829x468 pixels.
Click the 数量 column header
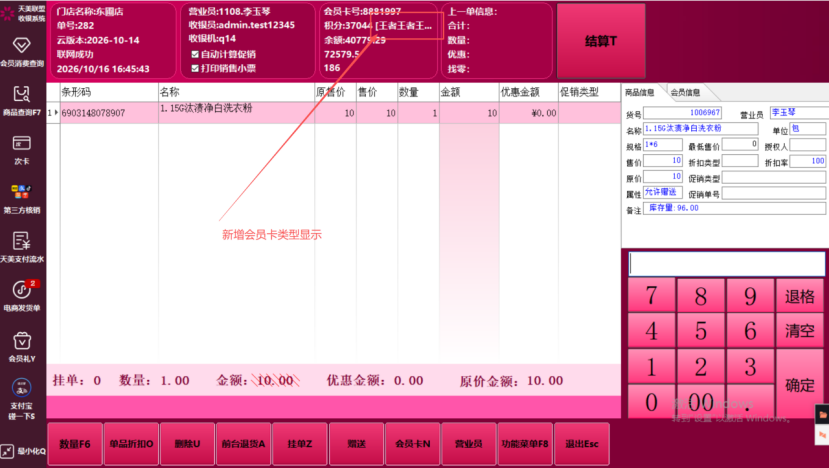pos(418,92)
